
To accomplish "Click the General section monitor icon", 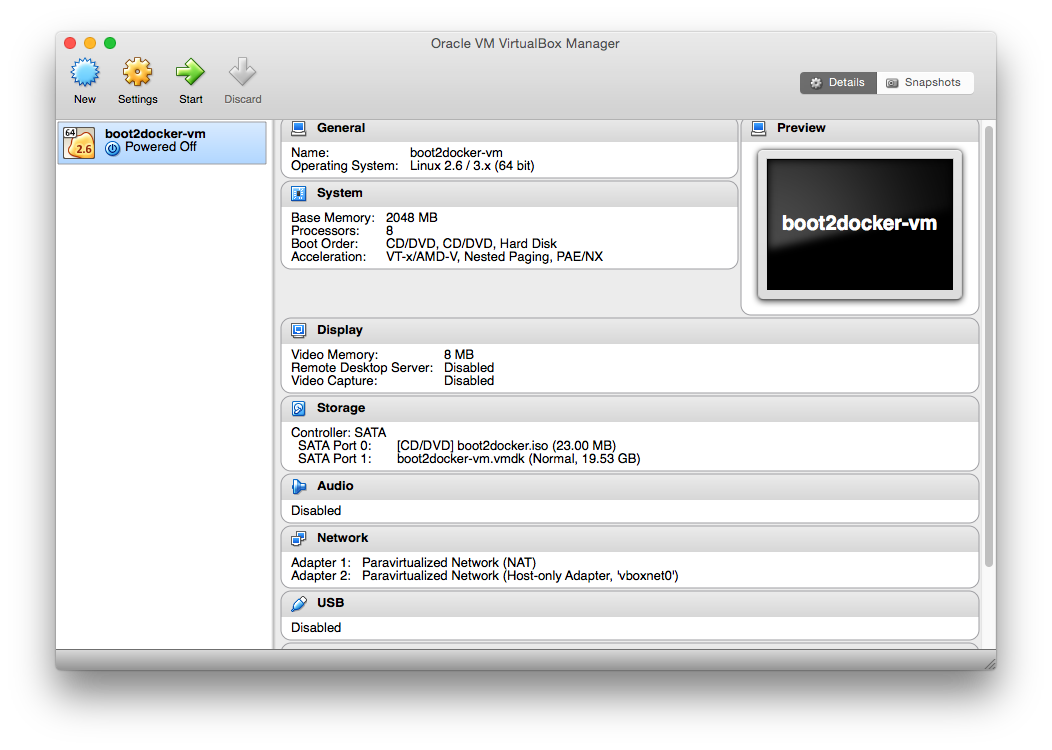I will tap(298, 128).
